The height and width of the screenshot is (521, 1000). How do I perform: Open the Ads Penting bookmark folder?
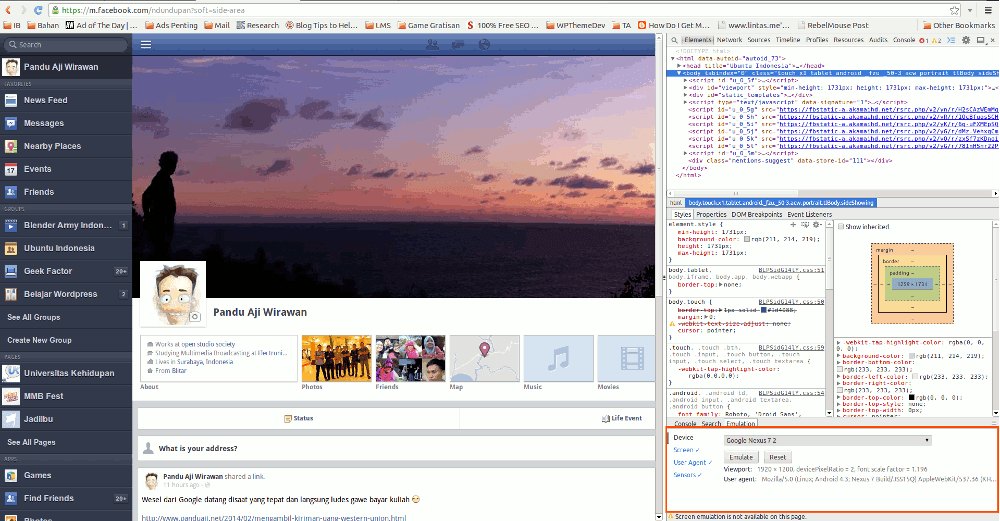(x=171, y=26)
